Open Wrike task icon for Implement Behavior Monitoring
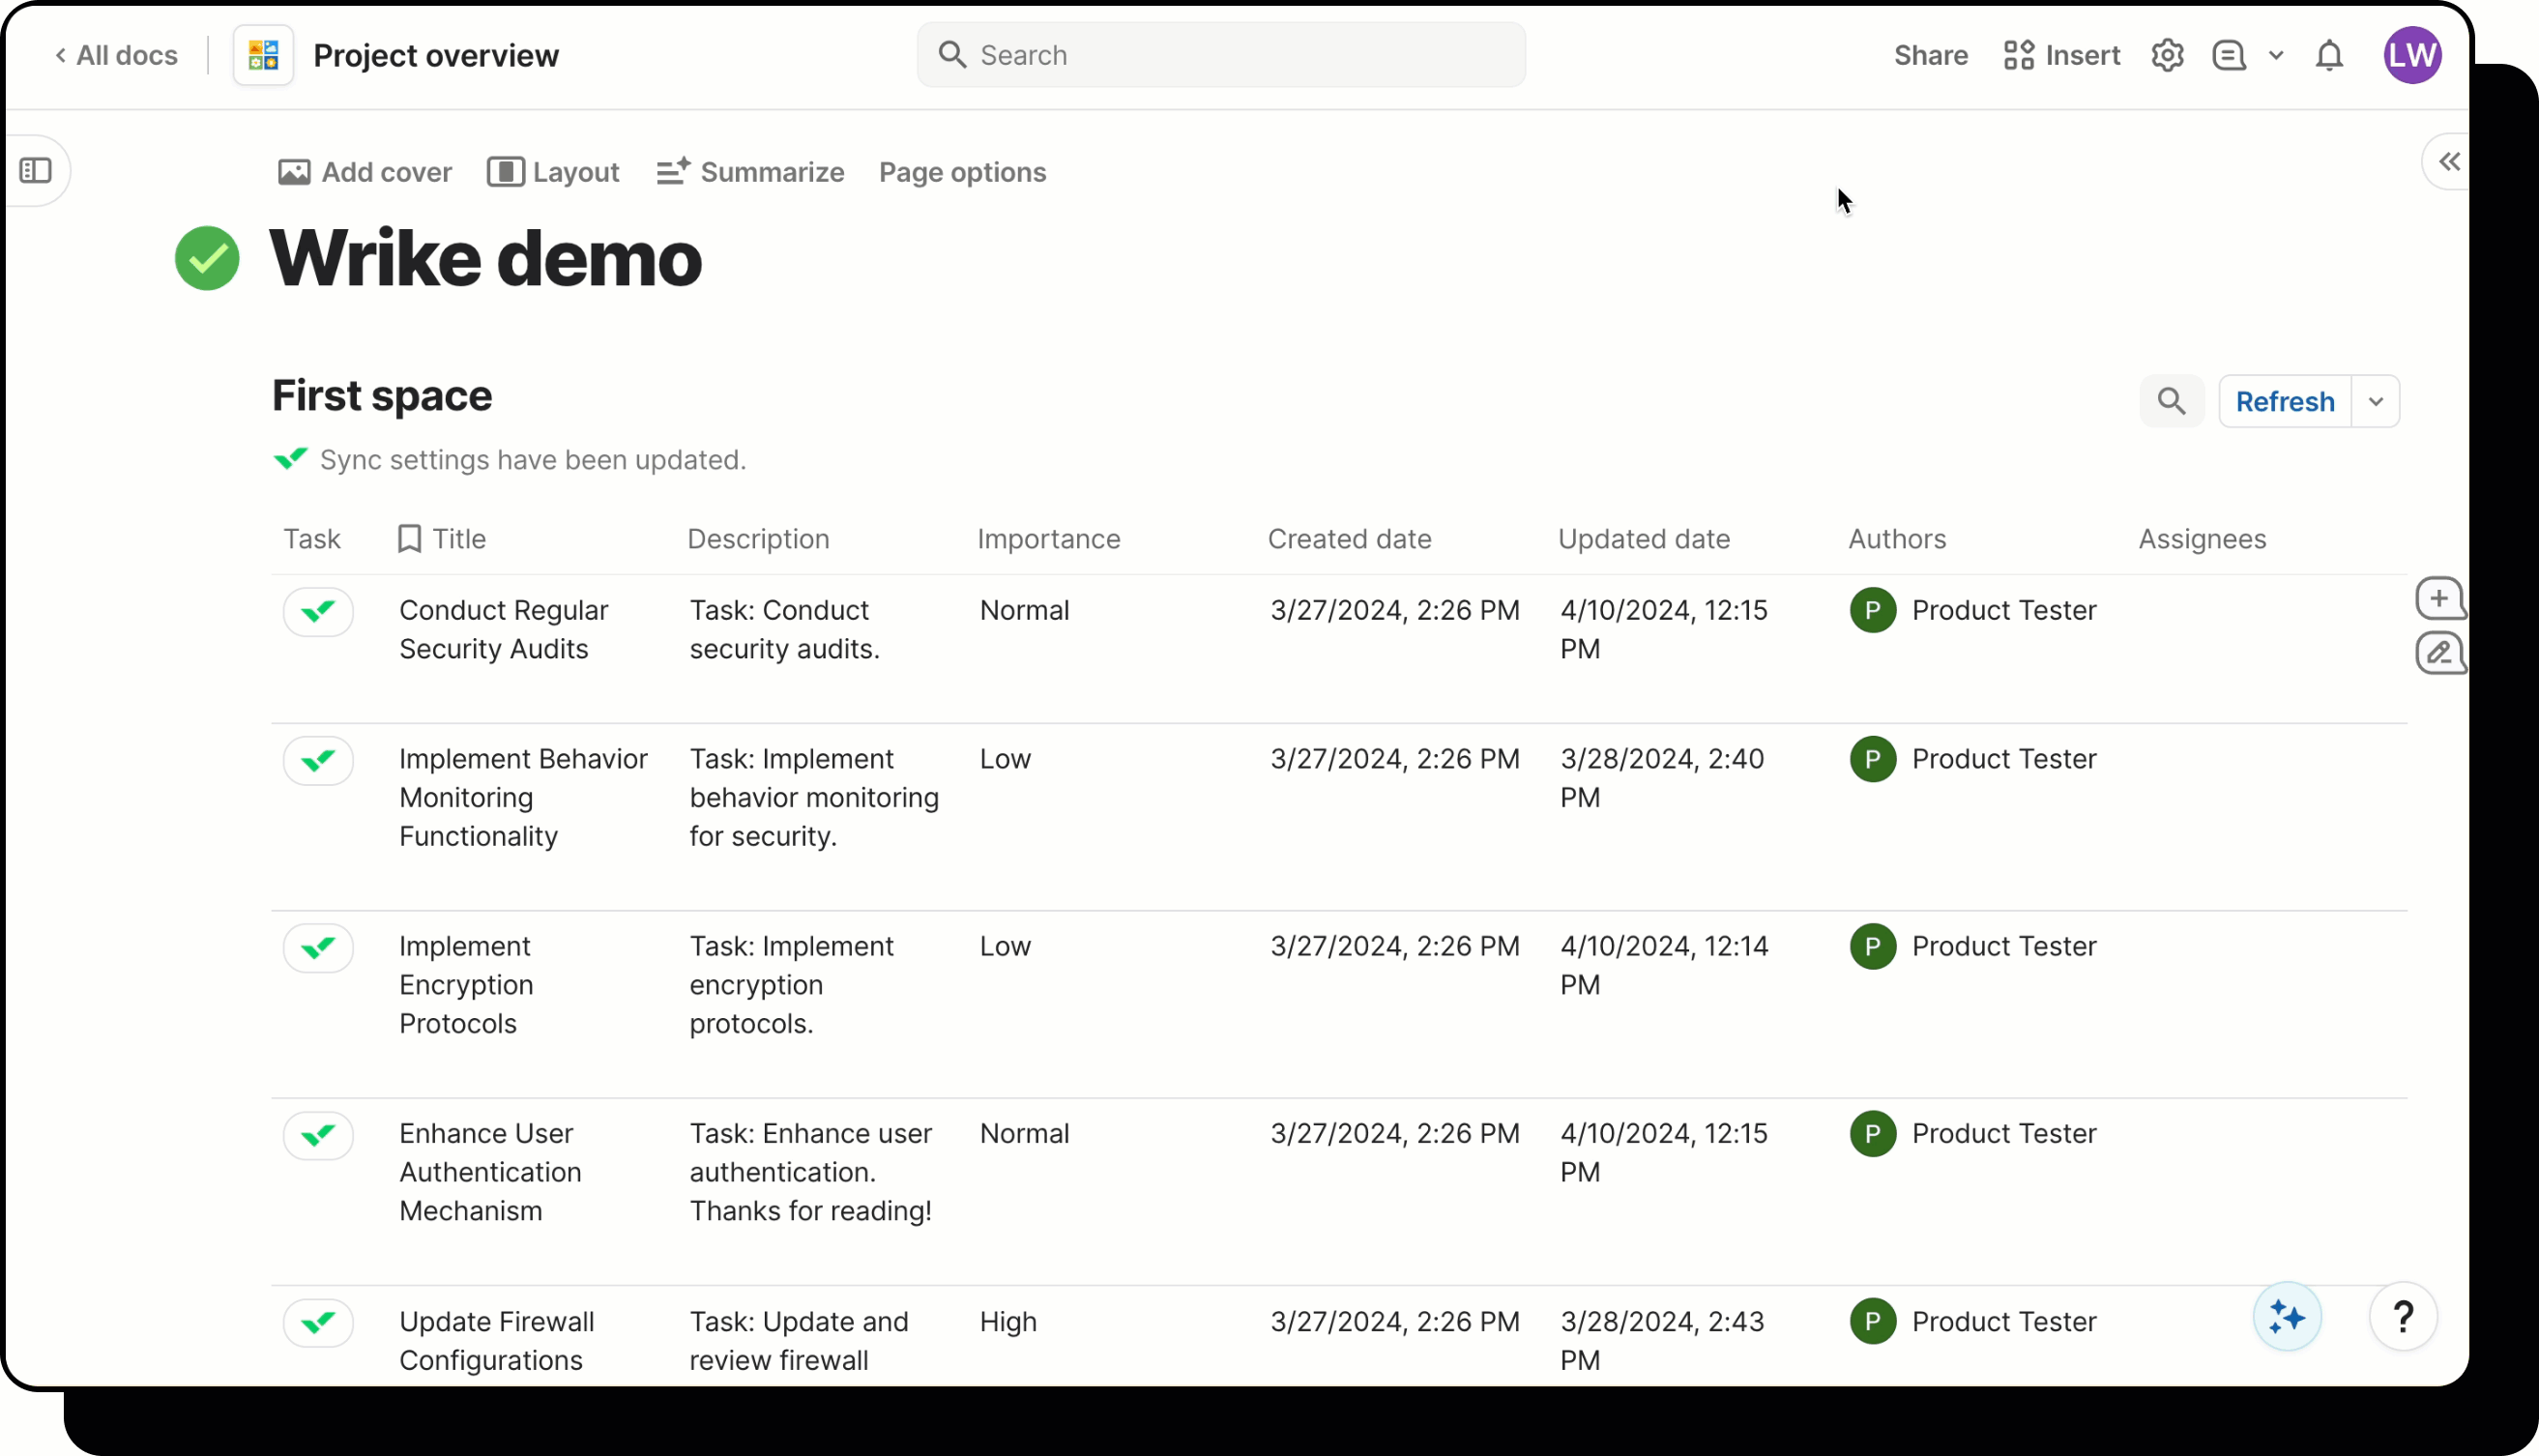This screenshot has width=2539, height=1456. [x=318, y=761]
